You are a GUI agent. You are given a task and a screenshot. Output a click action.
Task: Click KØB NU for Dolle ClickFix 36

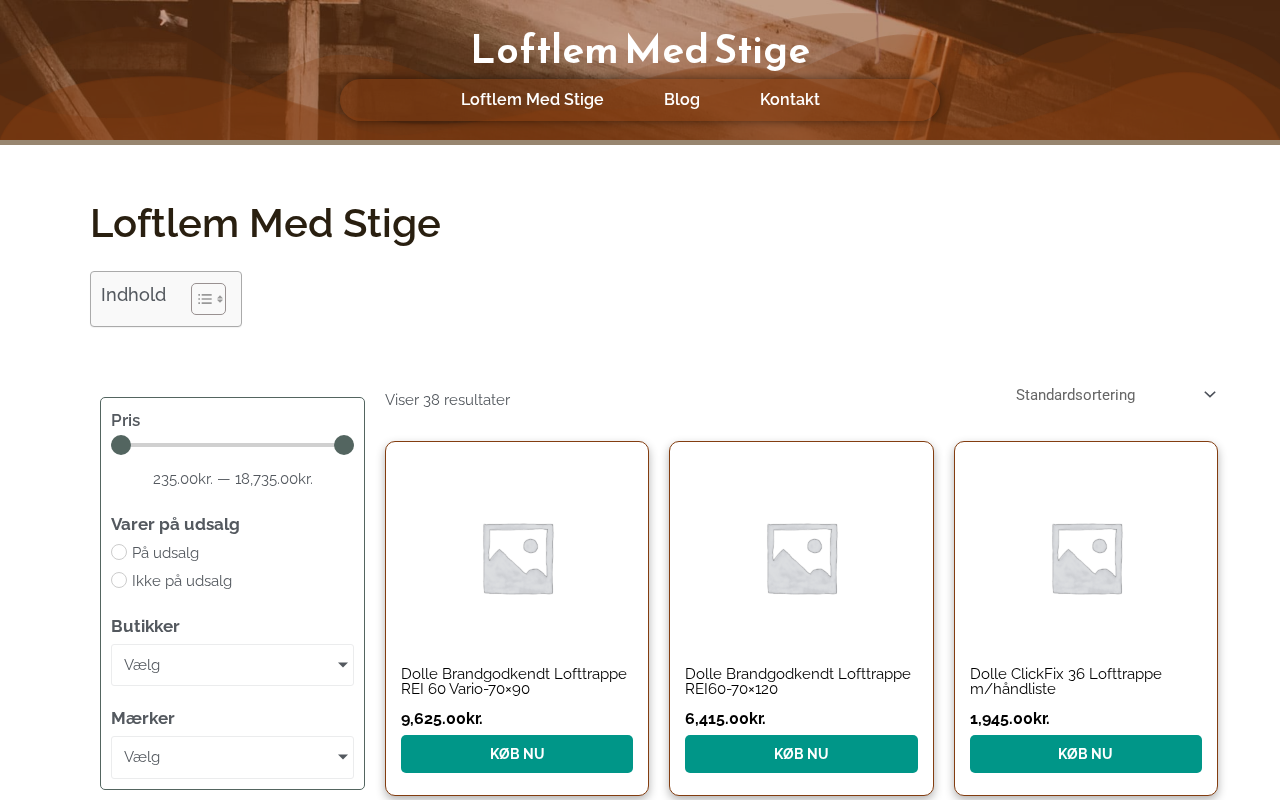[1086, 754]
